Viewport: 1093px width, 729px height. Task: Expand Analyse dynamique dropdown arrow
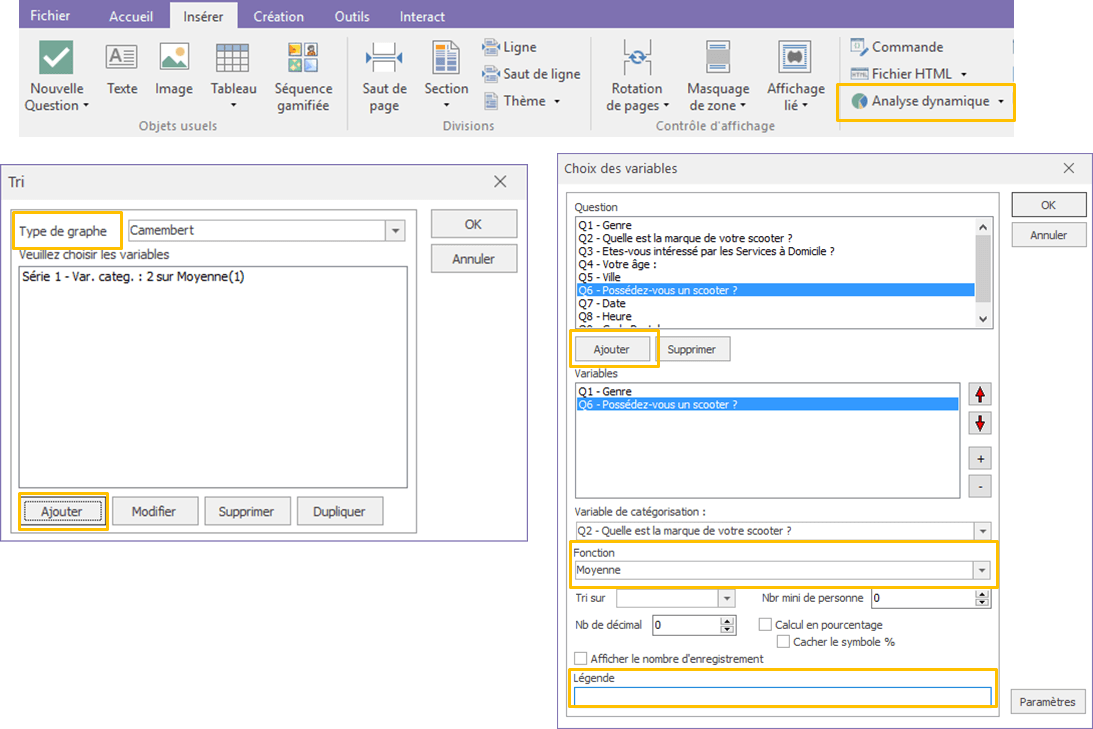1001,102
